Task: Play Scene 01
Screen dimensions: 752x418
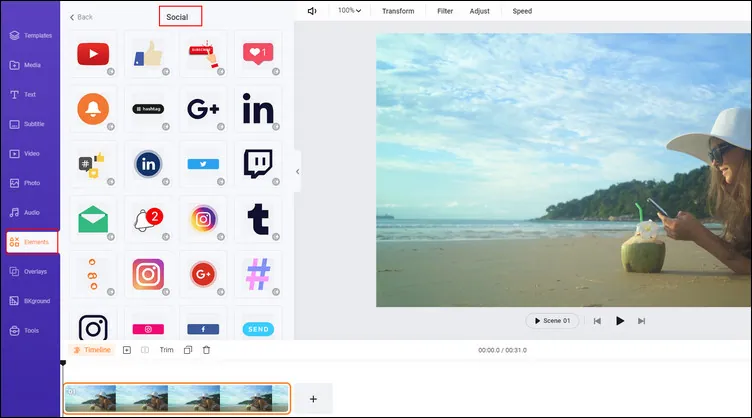Action: coord(552,321)
